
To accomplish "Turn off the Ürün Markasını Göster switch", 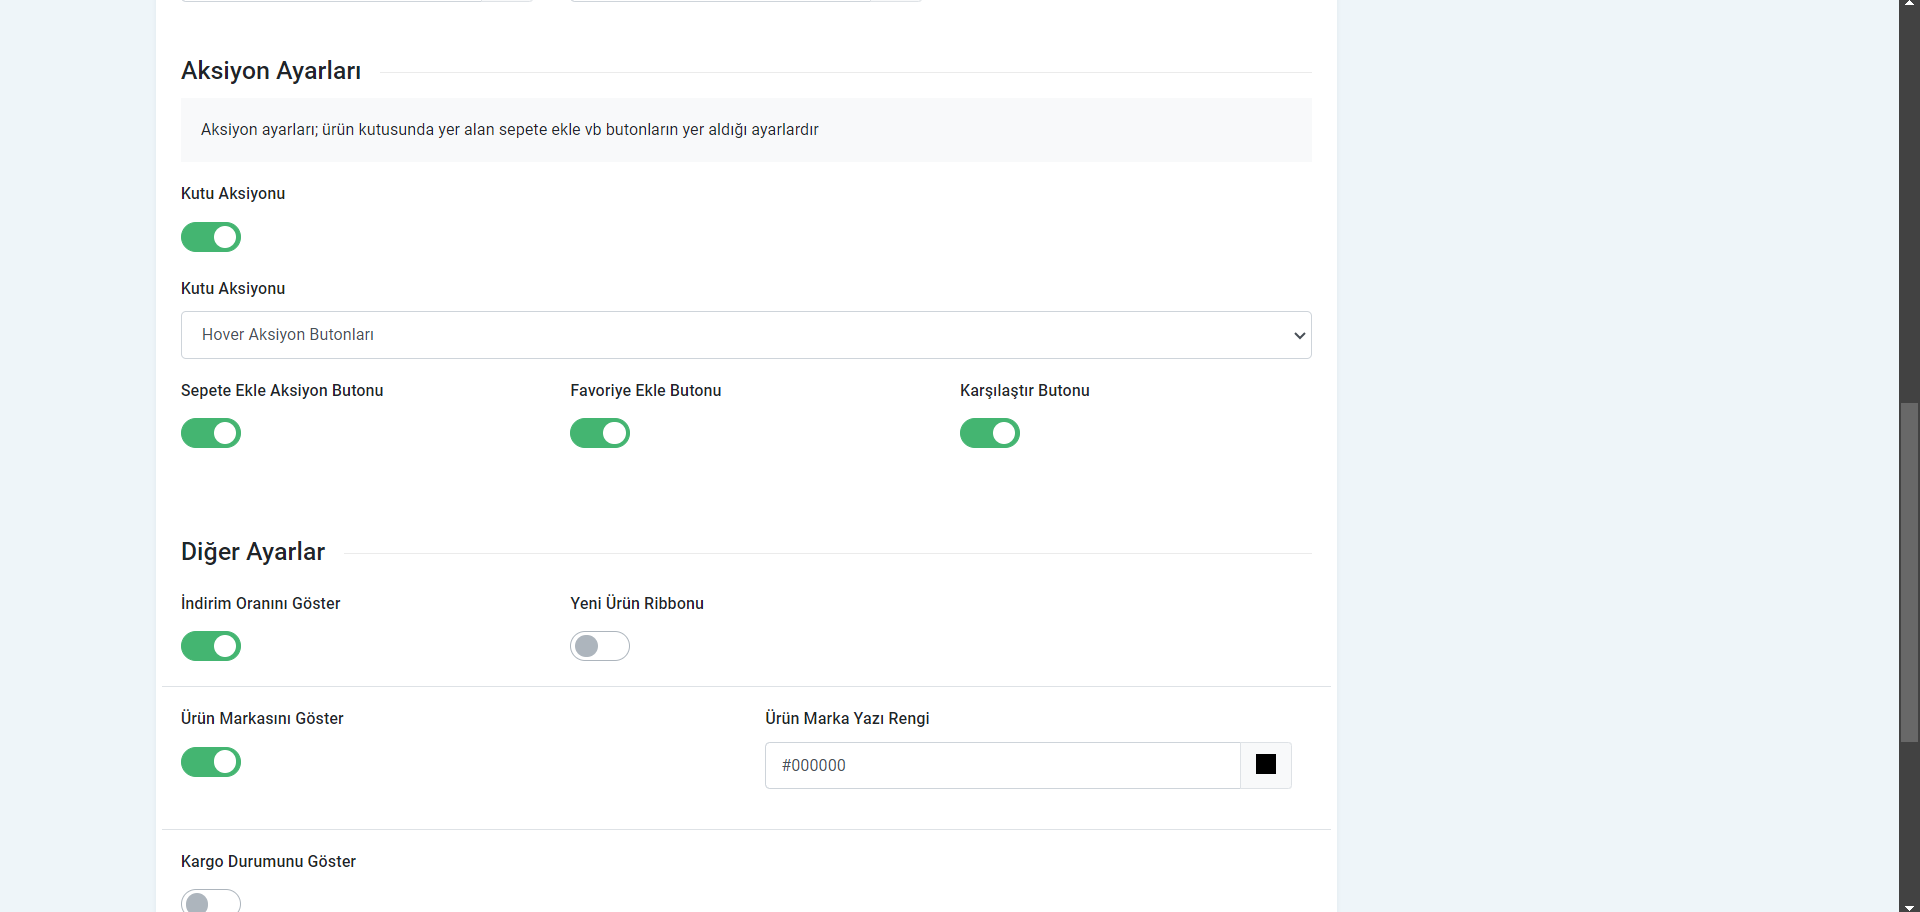I will 211,762.
